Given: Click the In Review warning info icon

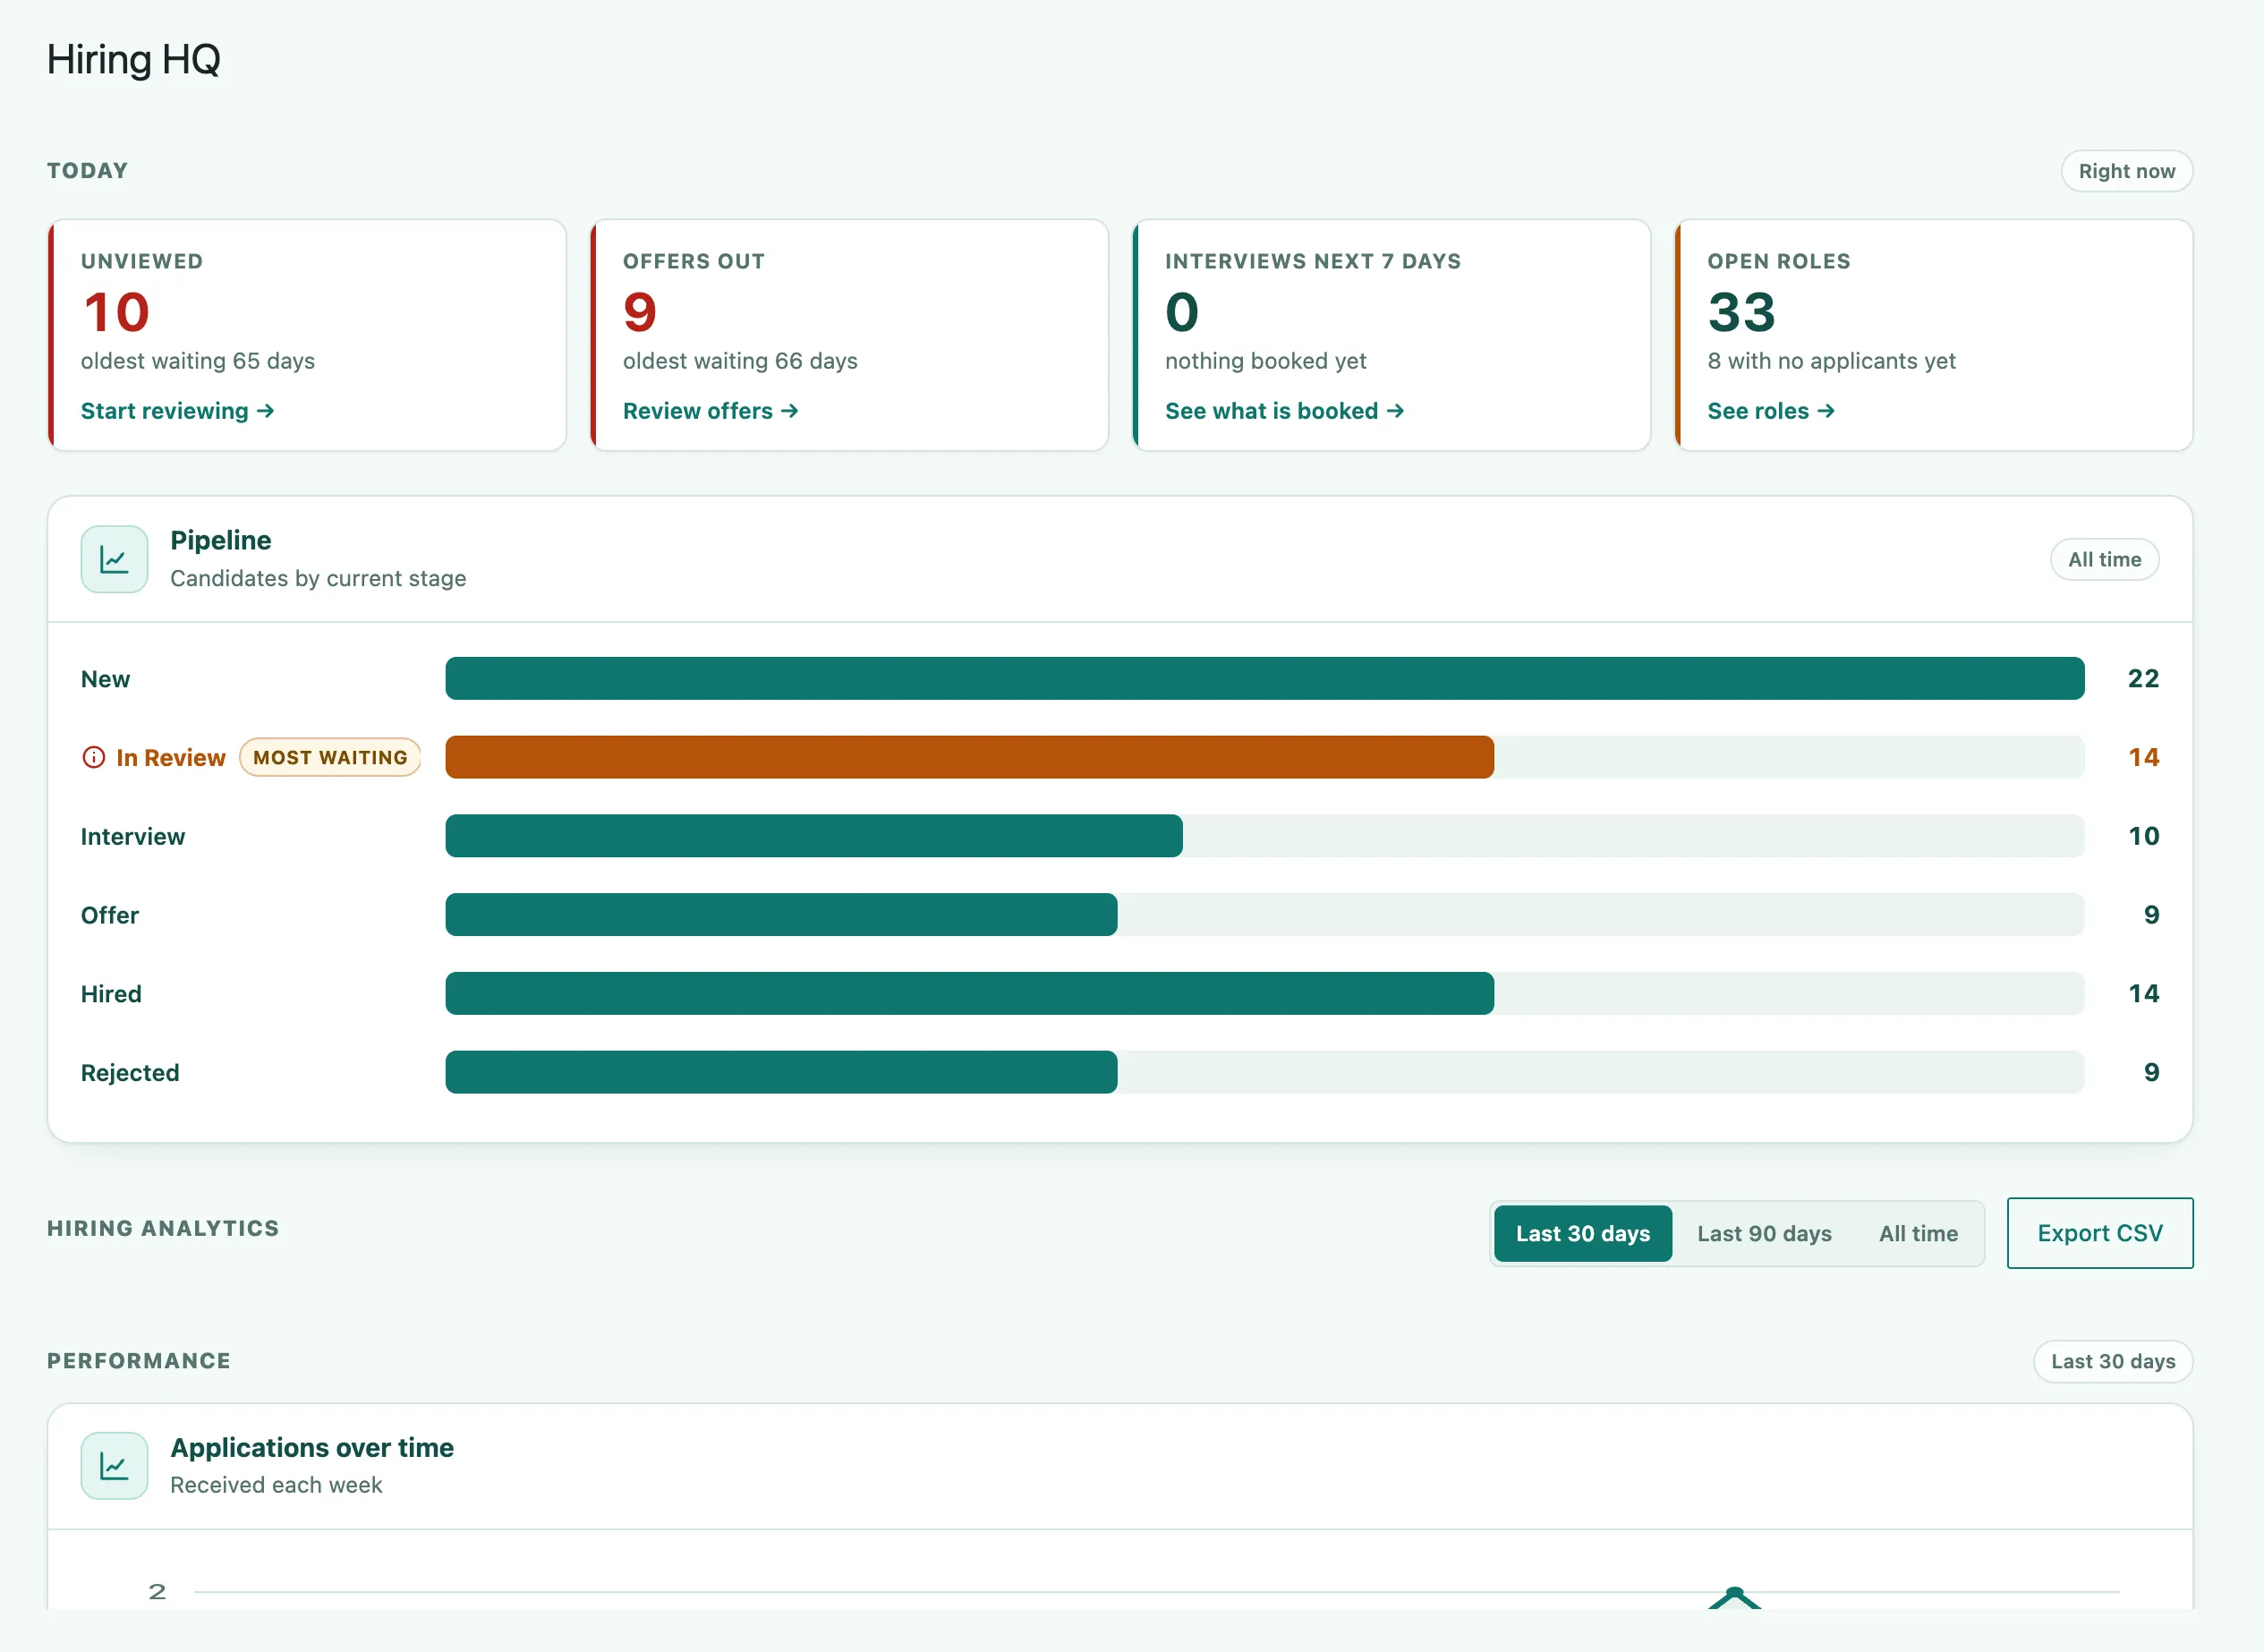Looking at the screenshot, I should click(93, 758).
